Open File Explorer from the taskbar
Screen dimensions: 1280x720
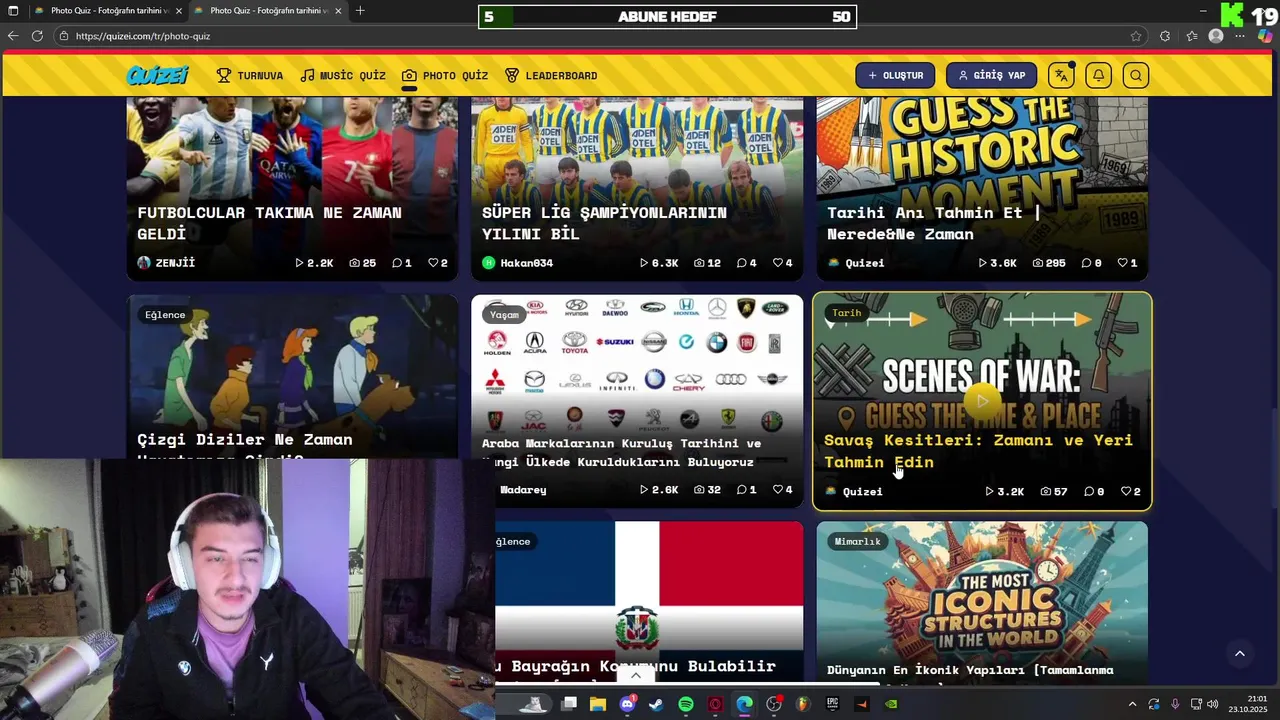coord(598,704)
